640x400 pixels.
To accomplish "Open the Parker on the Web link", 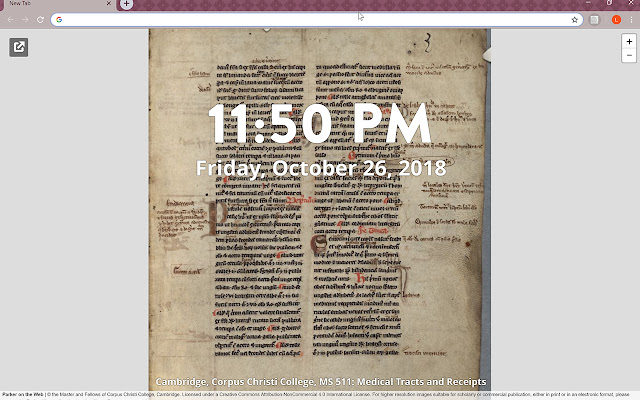I will point(23,395).
